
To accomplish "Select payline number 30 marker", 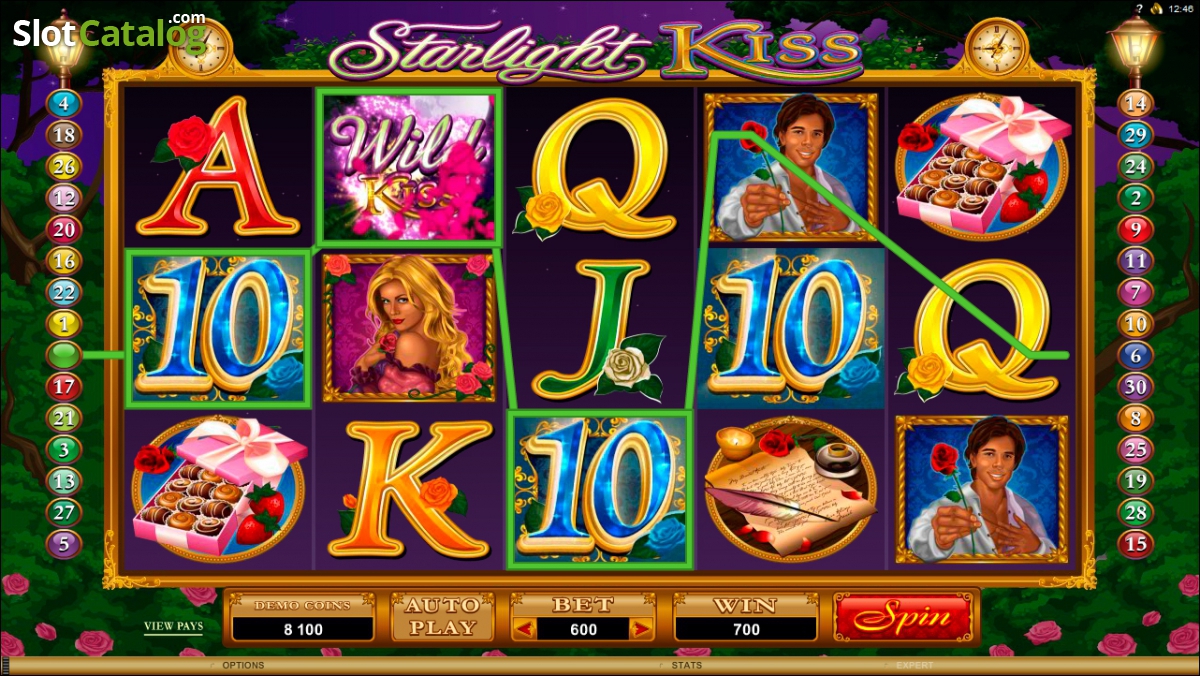I will click(x=1136, y=386).
